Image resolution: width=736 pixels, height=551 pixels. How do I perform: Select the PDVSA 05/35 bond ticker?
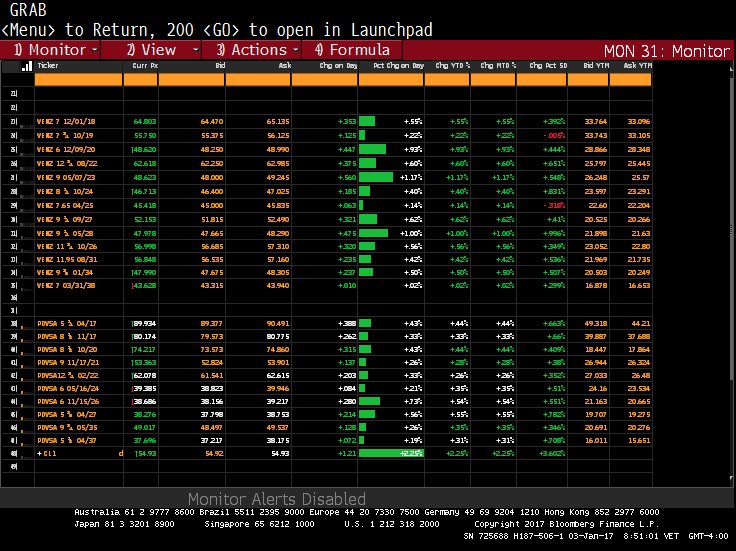[x=68, y=428]
